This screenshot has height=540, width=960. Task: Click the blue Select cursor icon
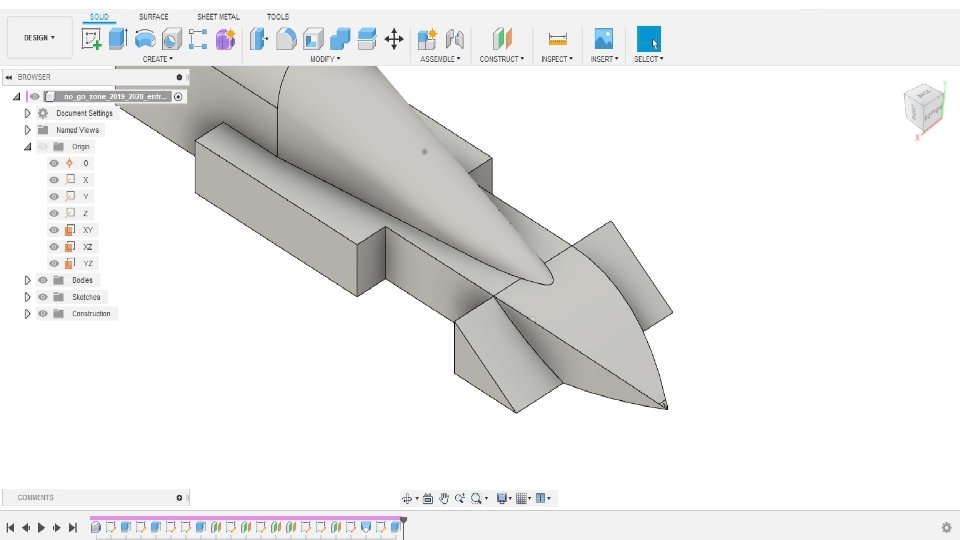pos(649,39)
